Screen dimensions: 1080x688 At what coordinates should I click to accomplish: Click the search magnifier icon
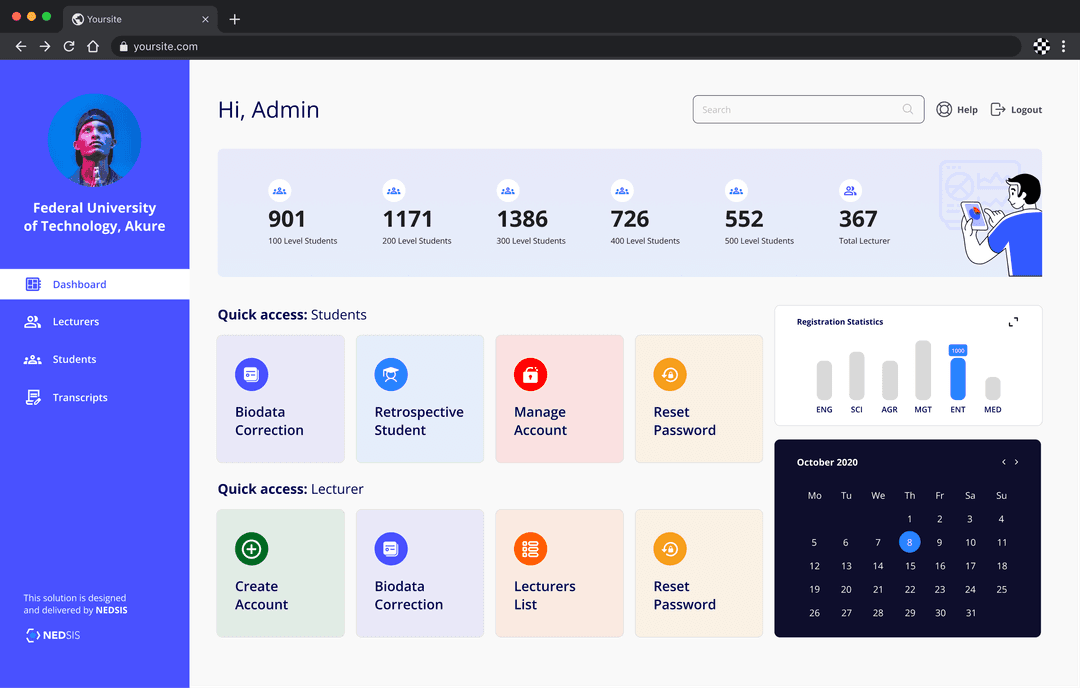tap(908, 110)
